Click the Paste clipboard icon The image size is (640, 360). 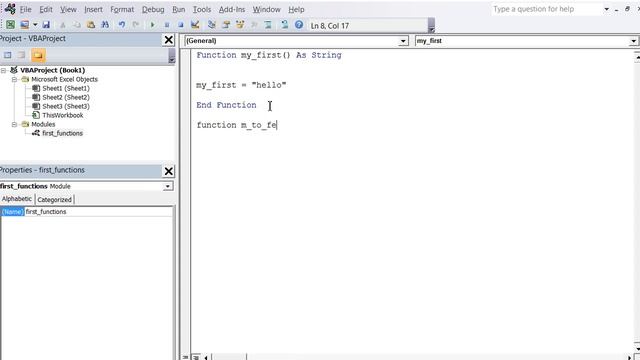pos(91,25)
